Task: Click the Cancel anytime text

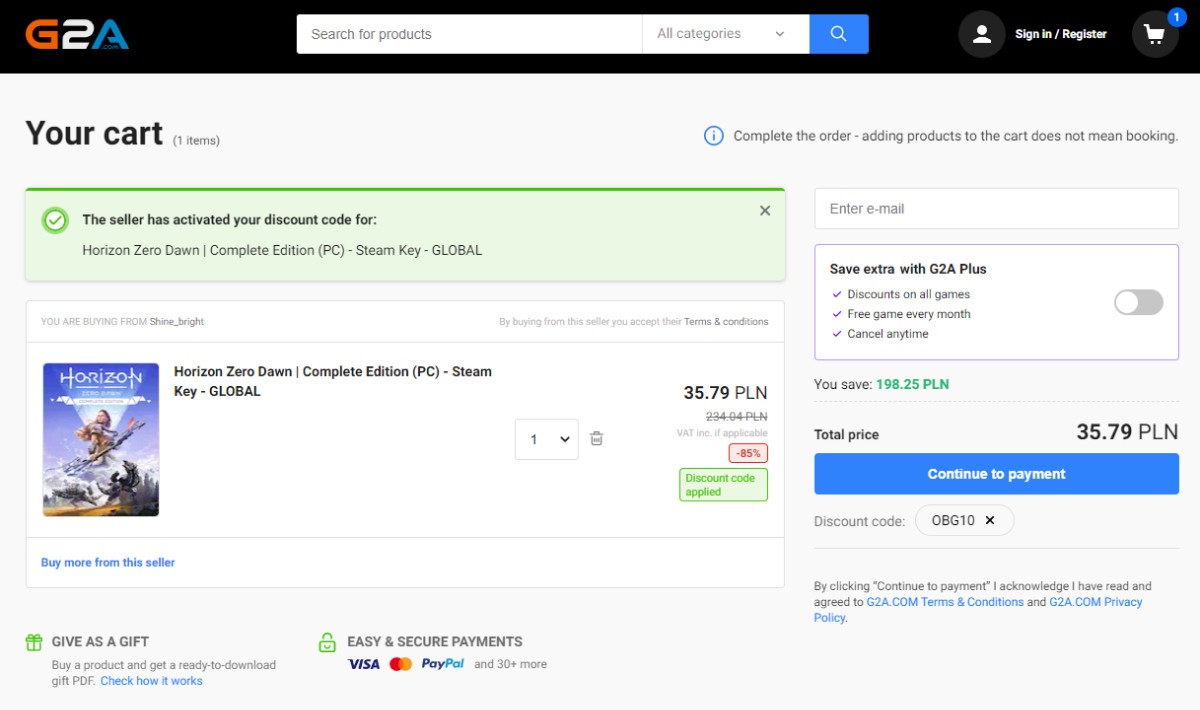Action: 888,334
